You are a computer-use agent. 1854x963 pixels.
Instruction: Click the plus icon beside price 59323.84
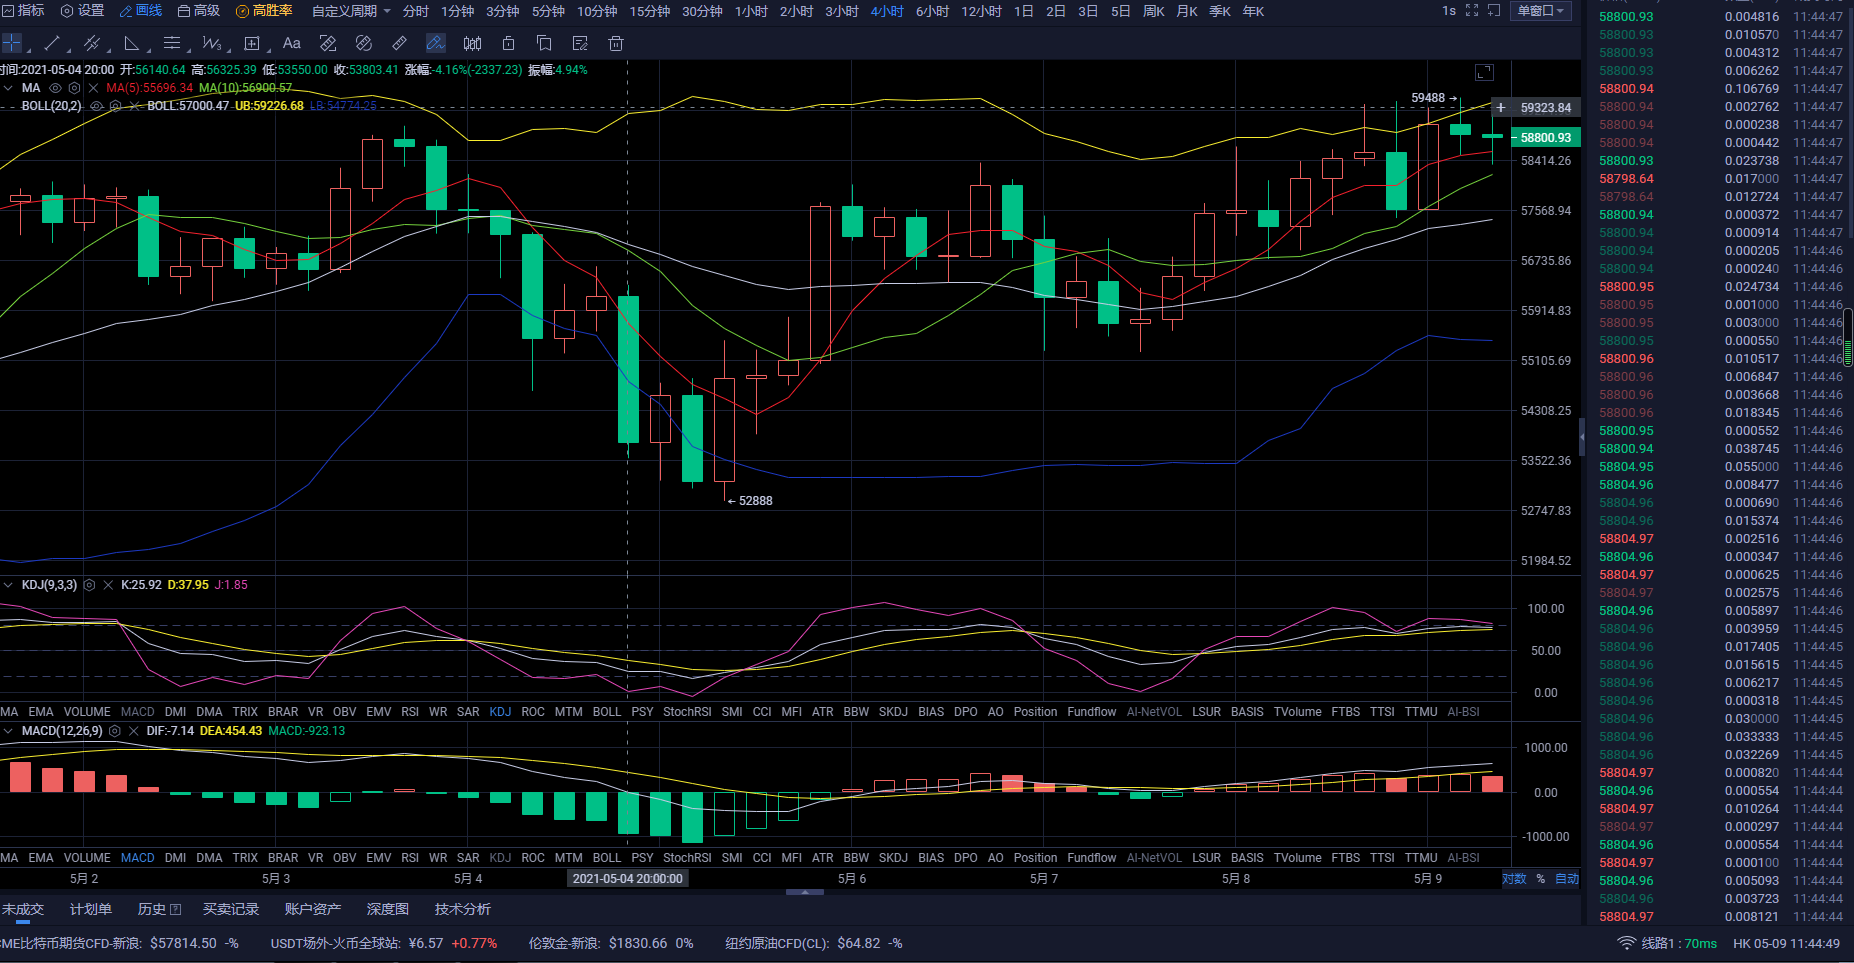1501,107
